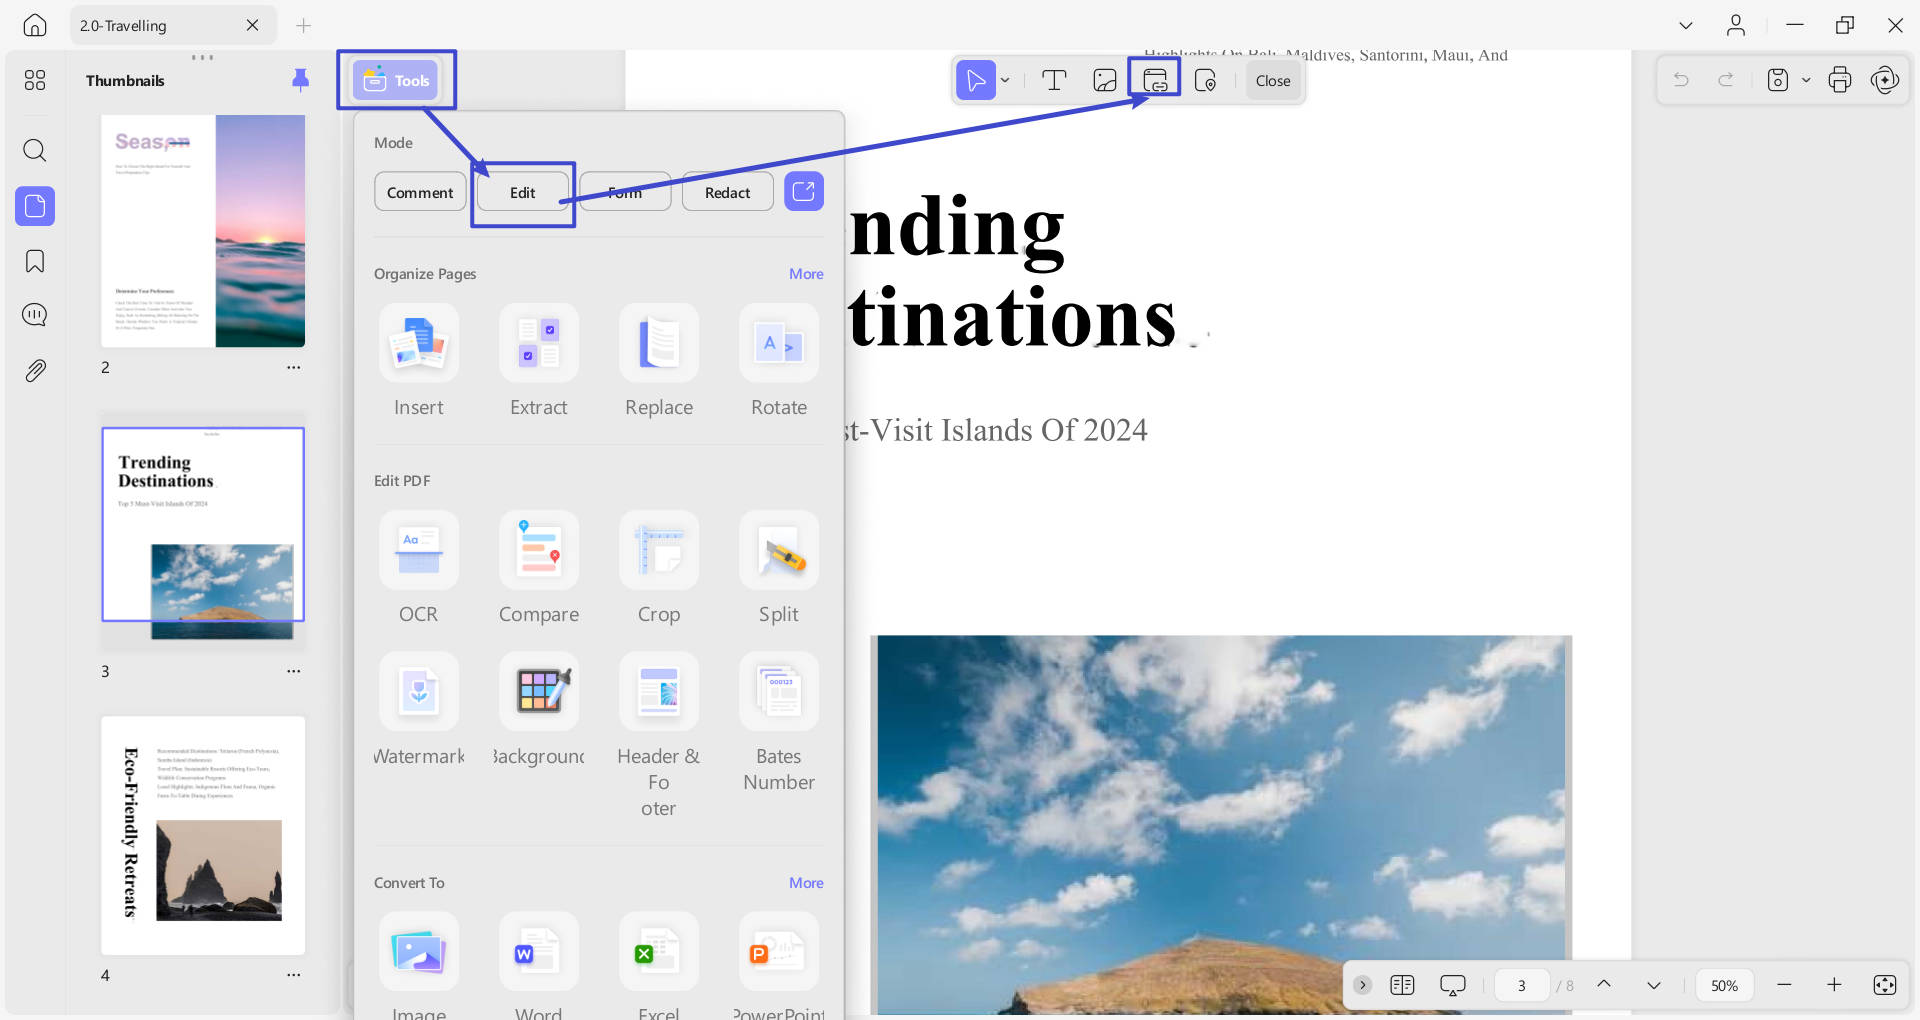1920x1020 pixels.
Task: Open the attachments panel in the sidebar
Action: pyautogui.click(x=35, y=370)
